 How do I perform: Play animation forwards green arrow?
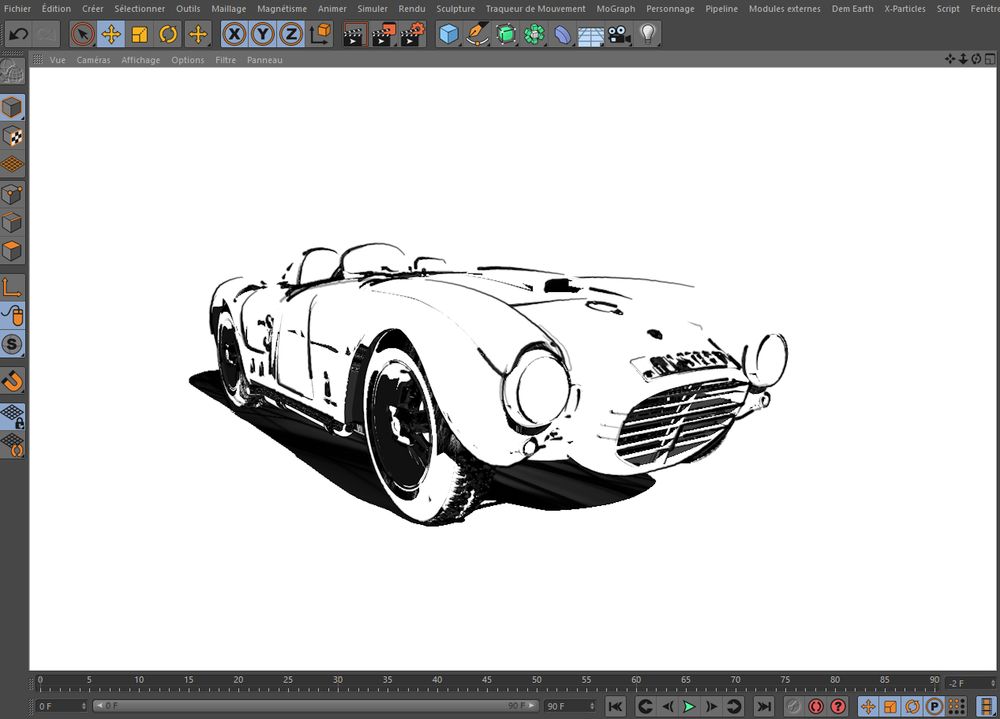(x=689, y=706)
